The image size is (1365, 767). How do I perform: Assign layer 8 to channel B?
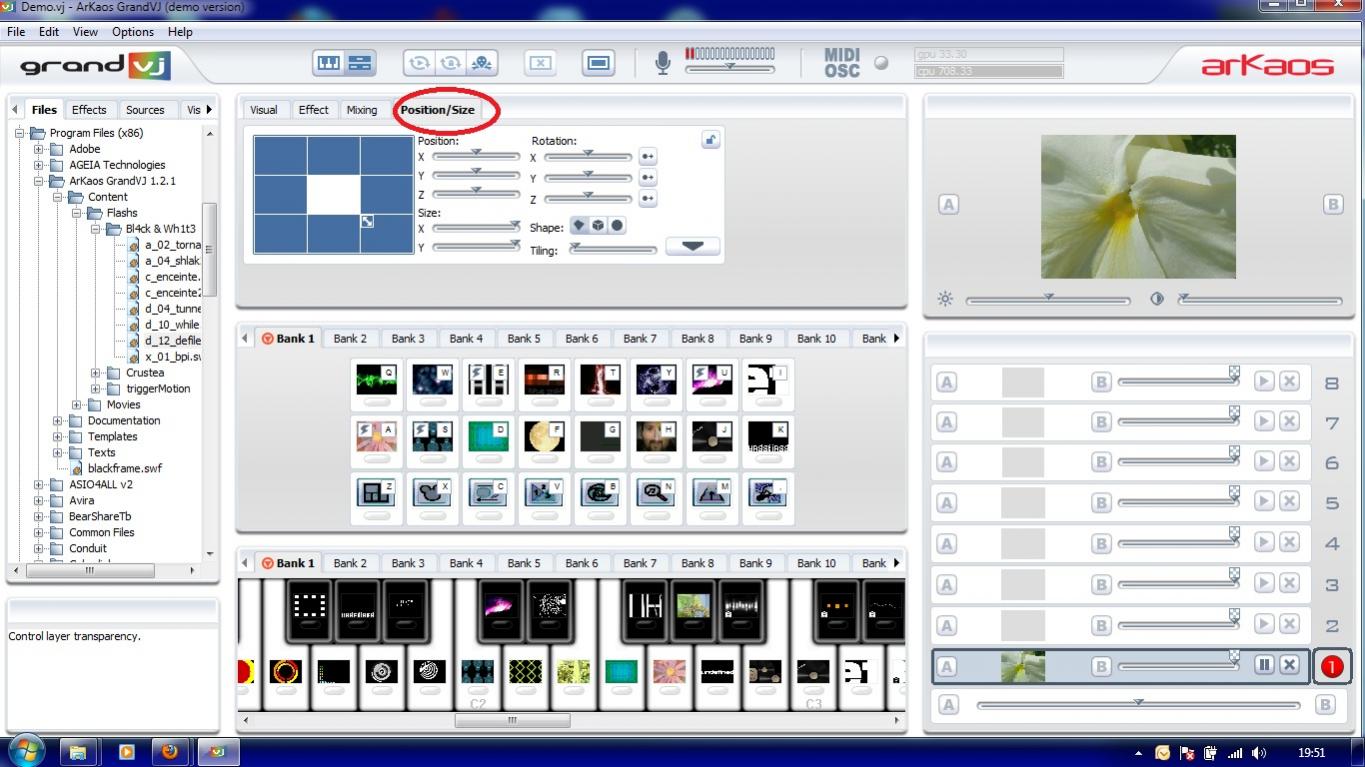pos(1101,382)
